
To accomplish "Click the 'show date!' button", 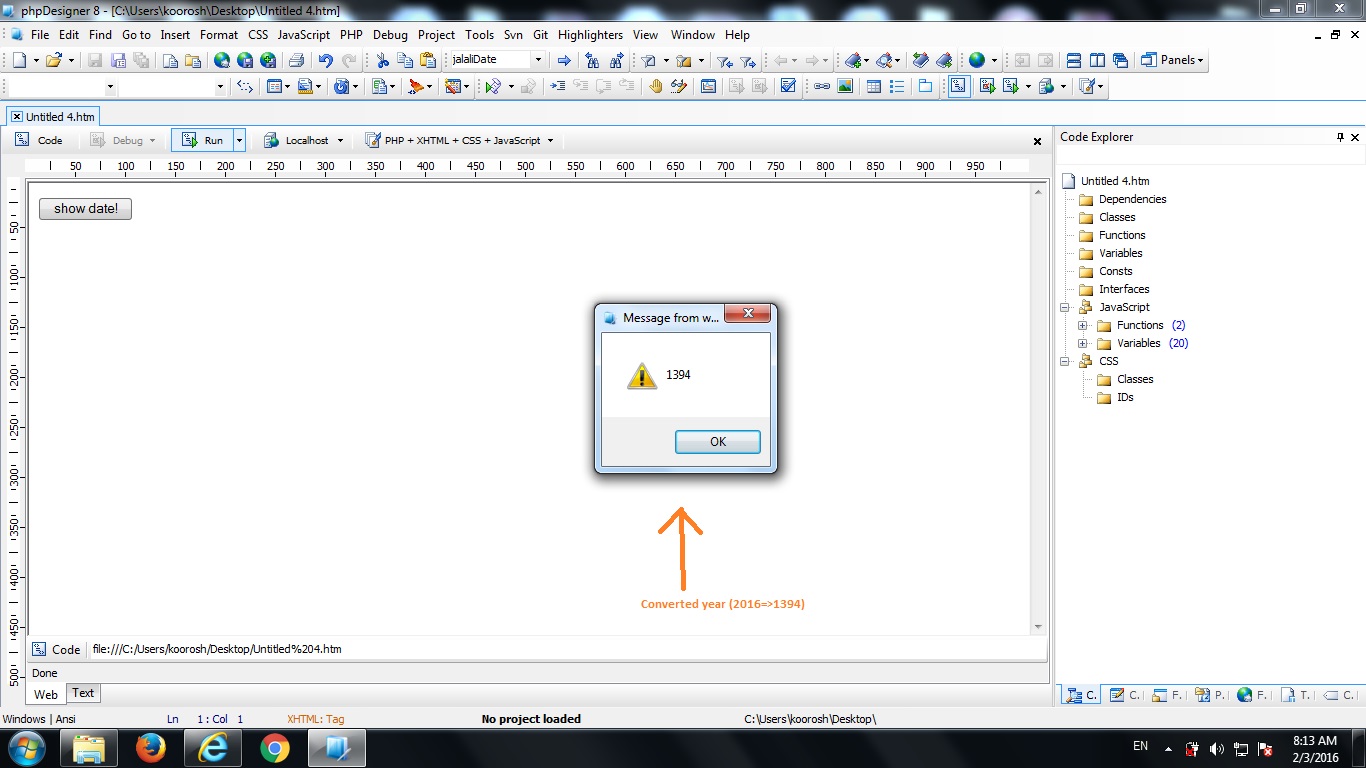I will tap(85, 209).
